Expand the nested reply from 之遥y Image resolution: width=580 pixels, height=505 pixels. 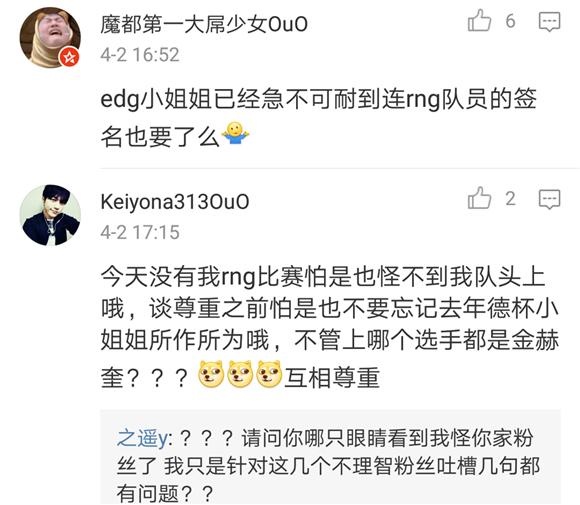coord(330,457)
